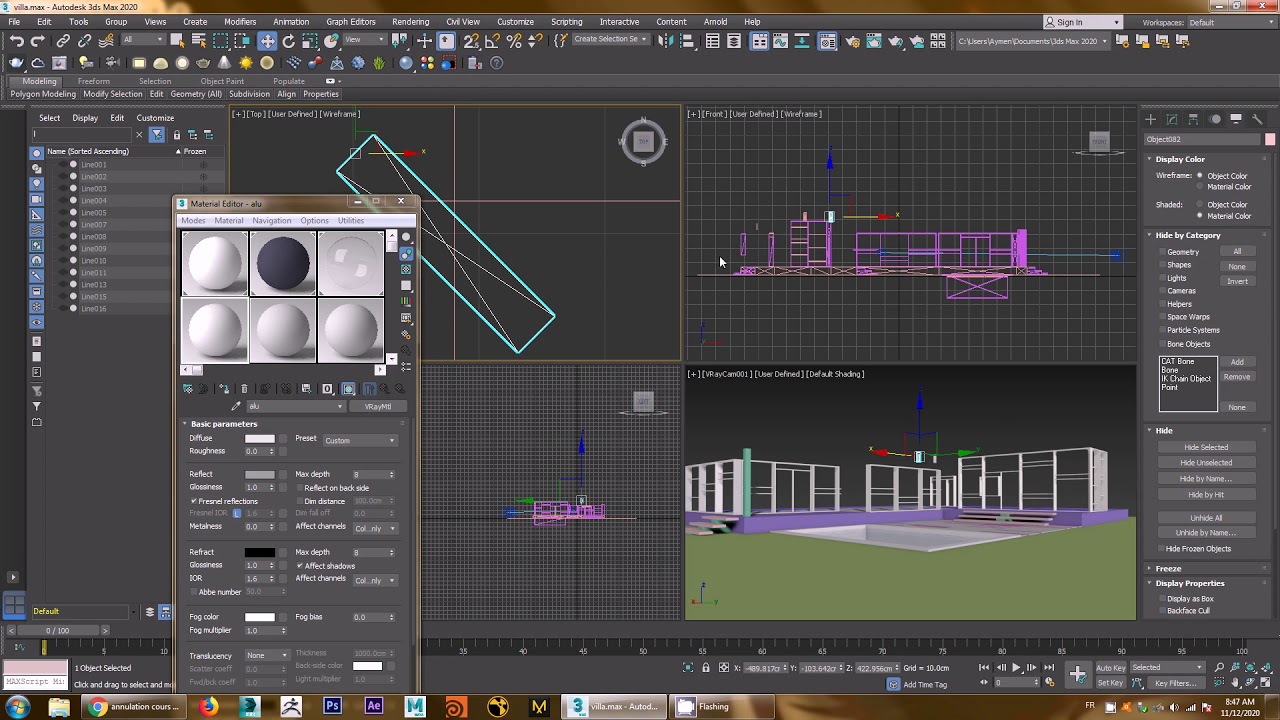Click the Fog color swatch
The height and width of the screenshot is (720, 1280).
click(x=259, y=617)
